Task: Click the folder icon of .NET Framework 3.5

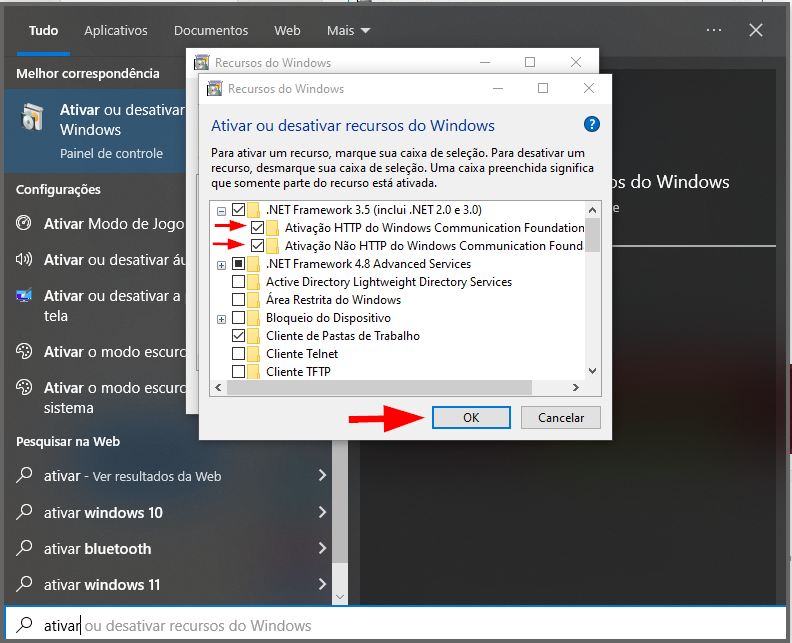Action: coord(254,210)
